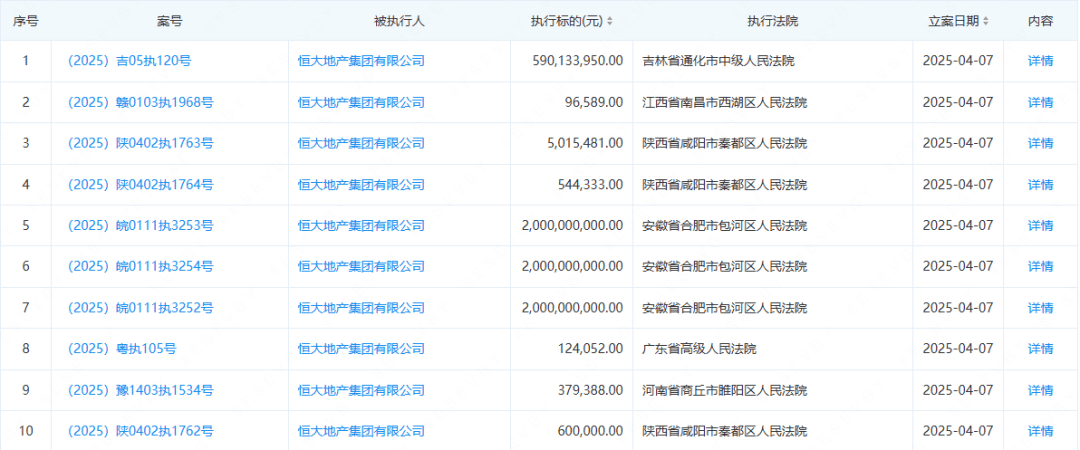Open case (2025) 陕0402执1762号
Screen dimensions: 1080x450
pos(141,431)
